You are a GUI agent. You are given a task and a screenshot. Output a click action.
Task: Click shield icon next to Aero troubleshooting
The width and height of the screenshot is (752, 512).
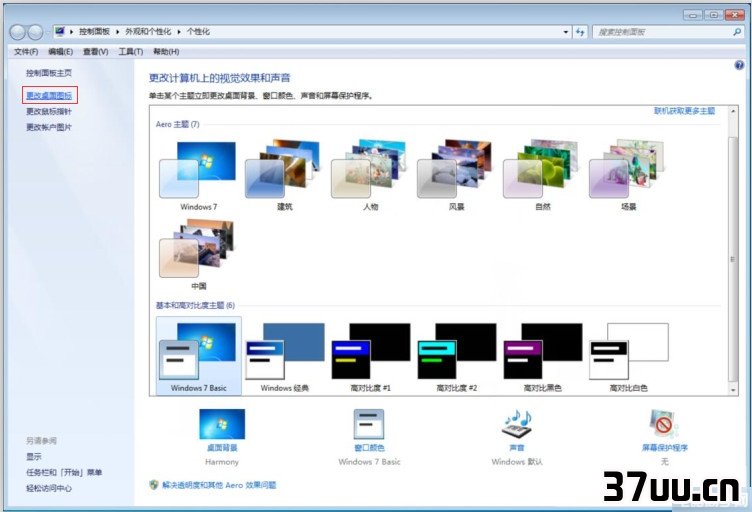[x=153, y=485]
